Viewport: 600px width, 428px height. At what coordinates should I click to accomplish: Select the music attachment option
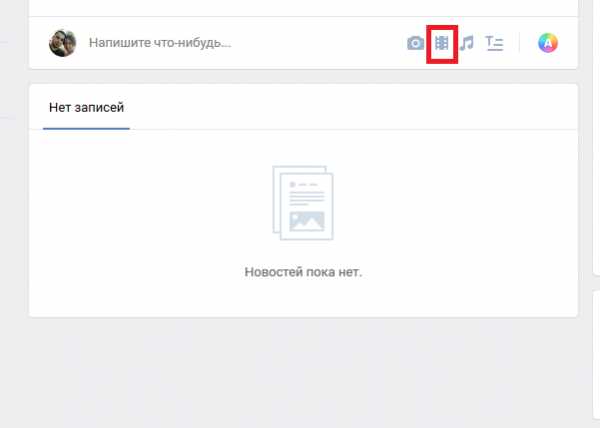(x=466, y=43)
